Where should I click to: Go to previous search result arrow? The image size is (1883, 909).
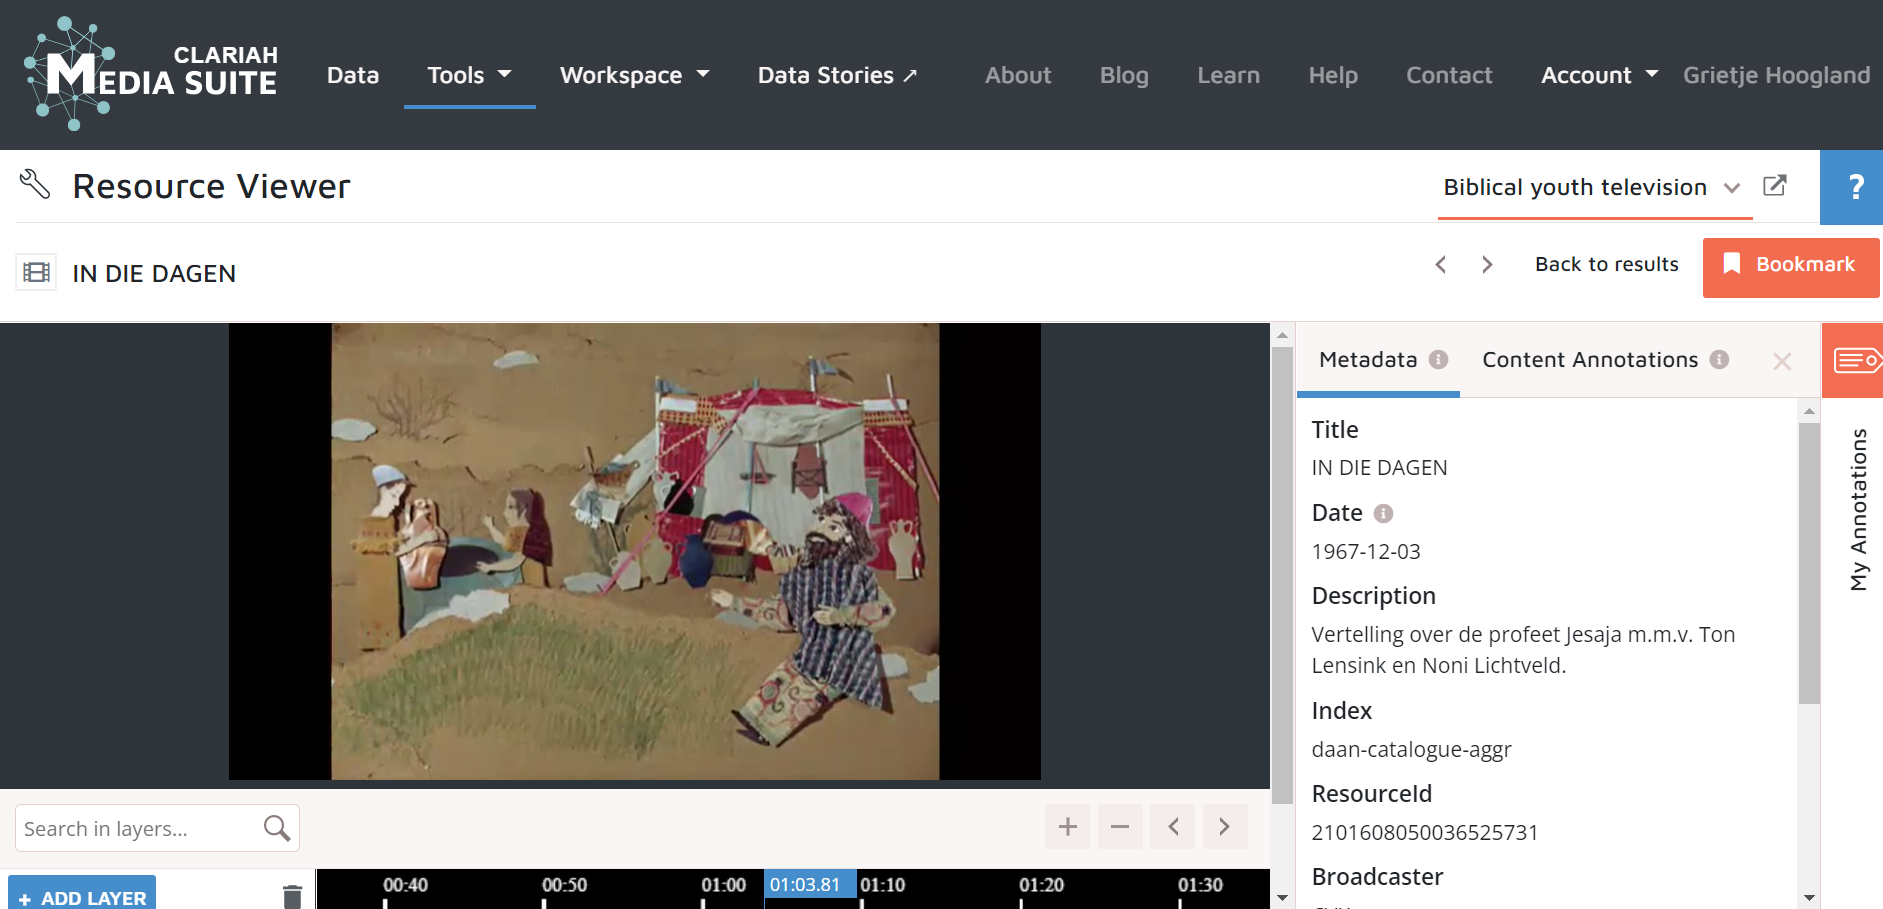click(1441, 265)
